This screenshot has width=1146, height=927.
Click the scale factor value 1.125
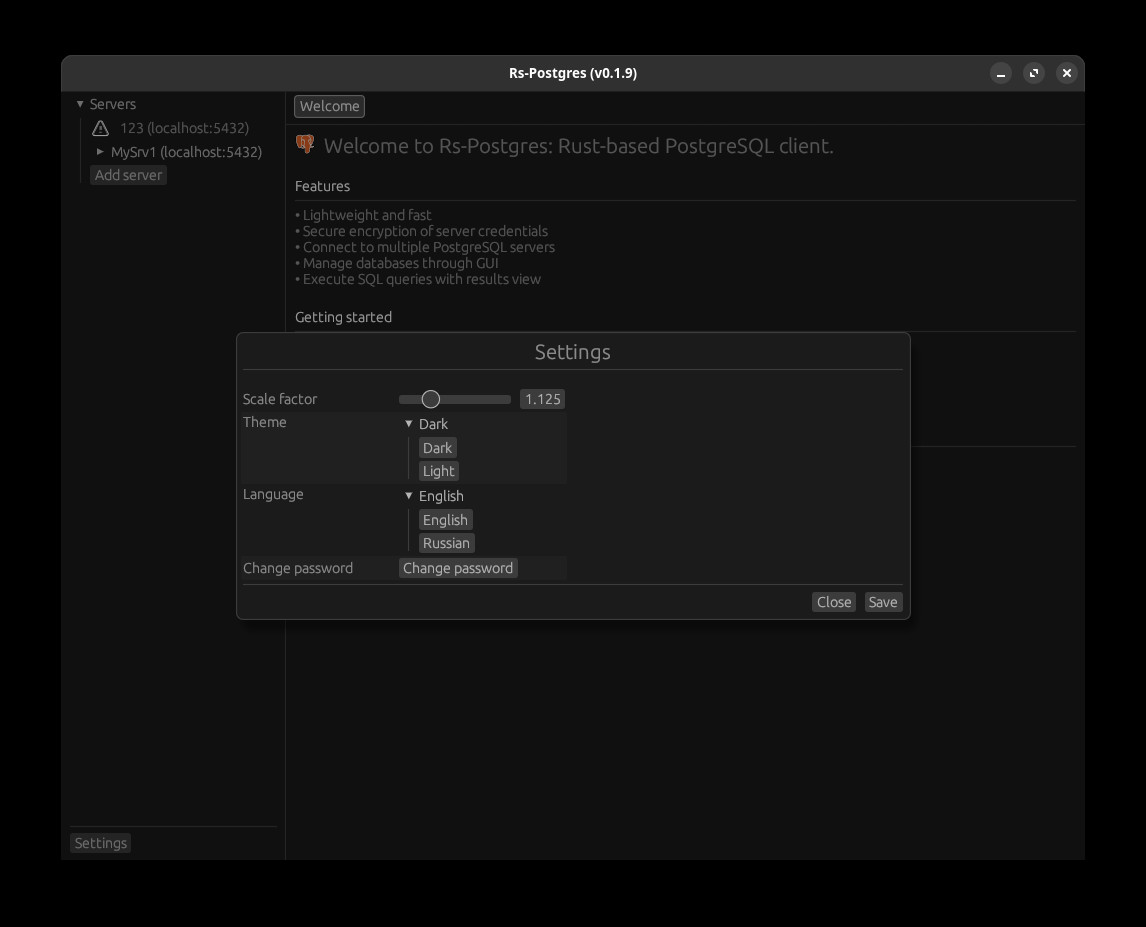[542, 399]
